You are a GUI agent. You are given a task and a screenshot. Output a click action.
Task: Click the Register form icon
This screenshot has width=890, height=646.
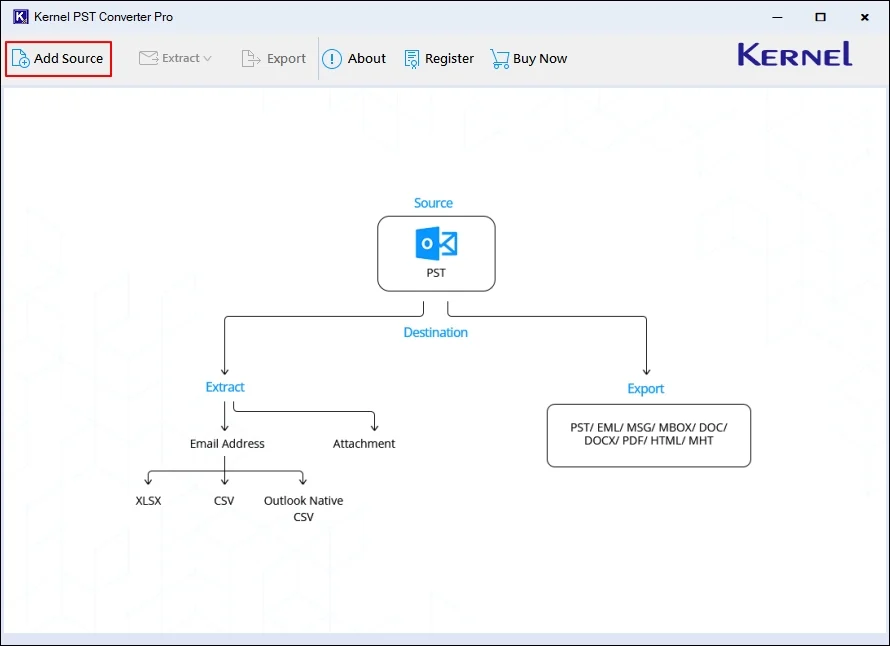pyautogui.click(x=412, y=59)
